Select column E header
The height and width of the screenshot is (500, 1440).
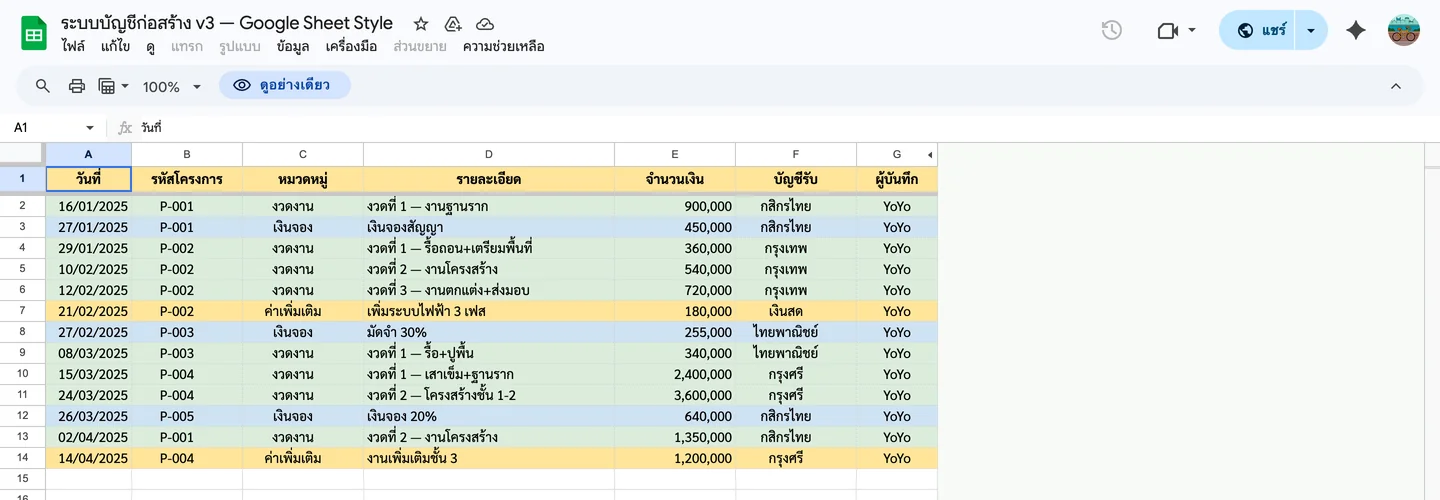[675, 154]
